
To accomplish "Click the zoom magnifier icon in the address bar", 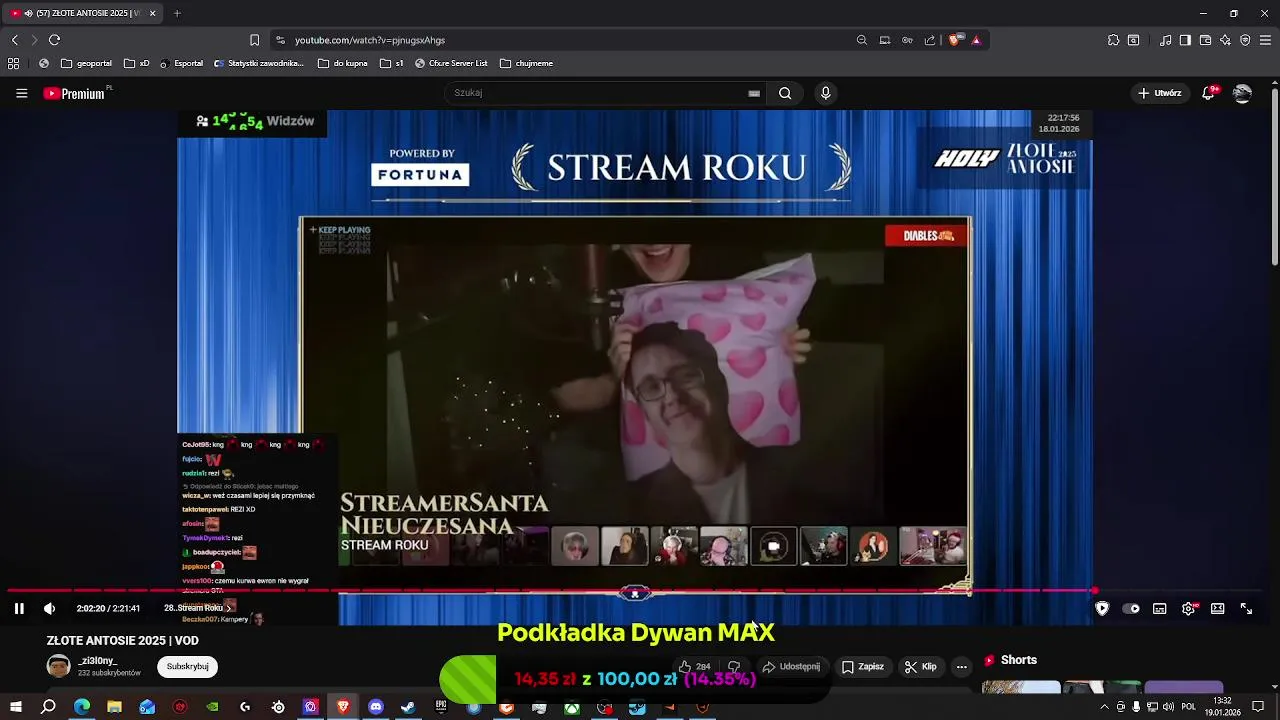I will click(x=862, y=40).
